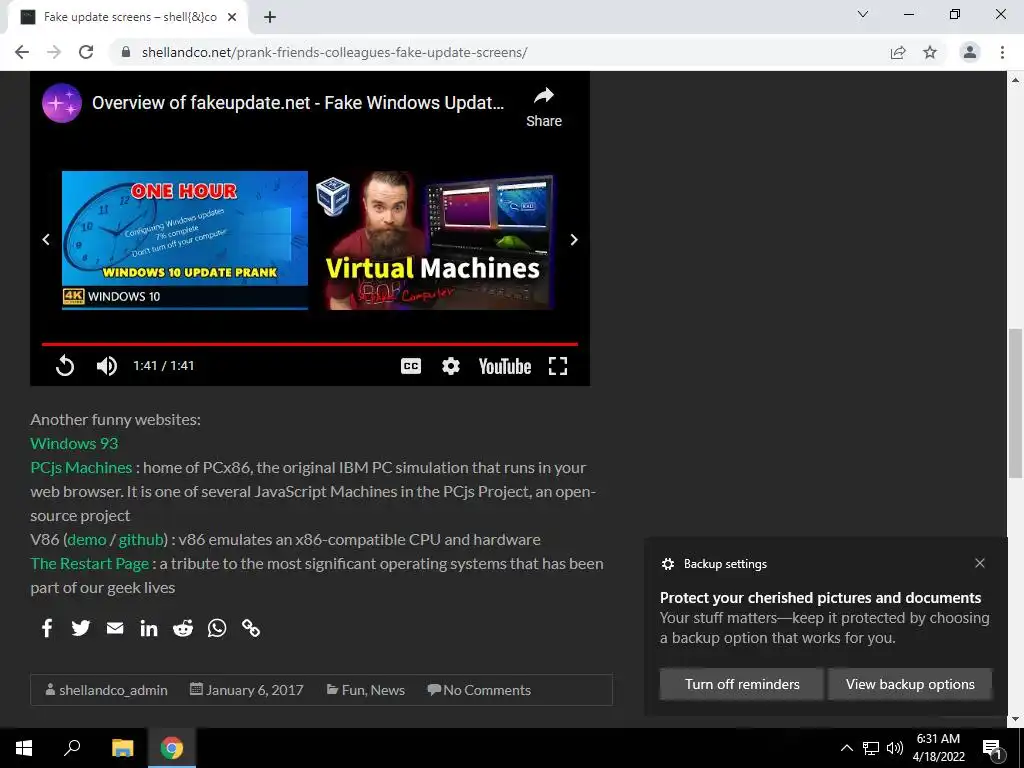Open the V86 demo link
The width and height of the screenshot is (1024, 768).
coord(87,539)
